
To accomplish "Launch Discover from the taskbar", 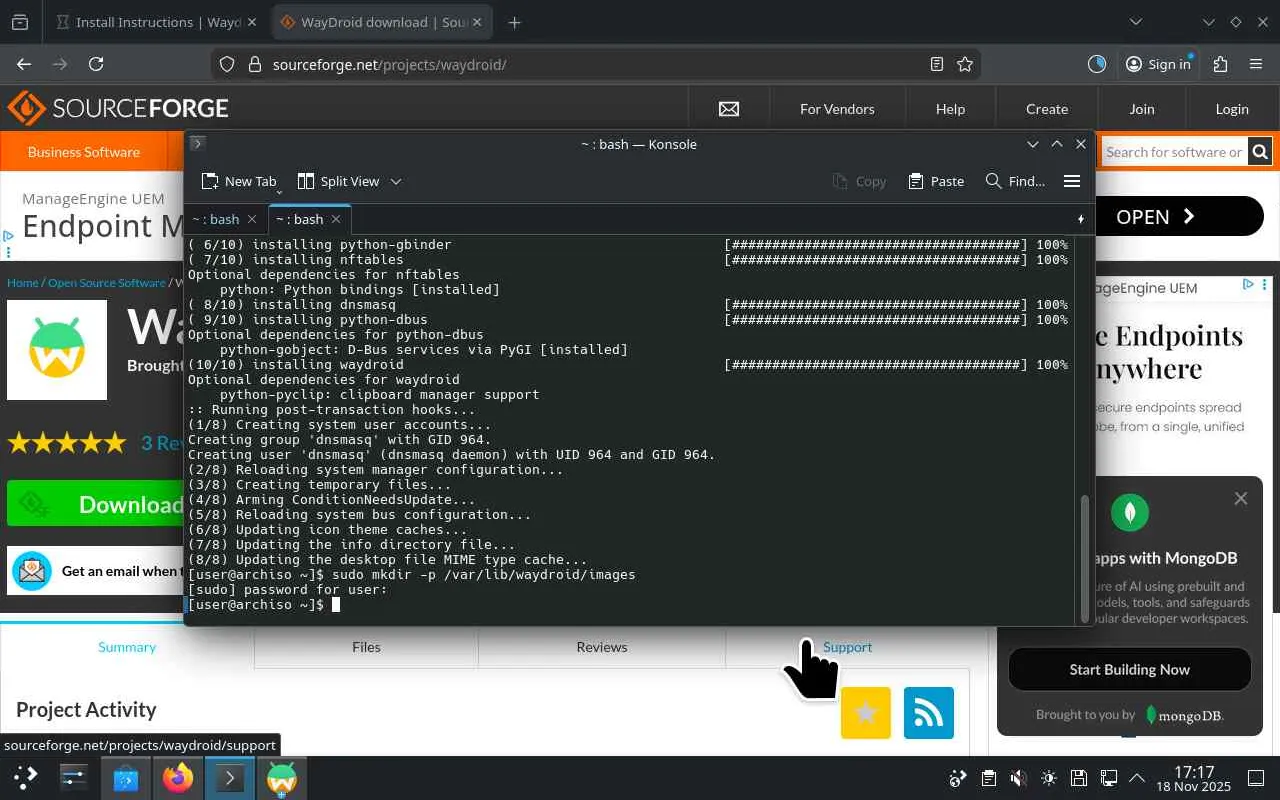I will [x=126, y=777].
